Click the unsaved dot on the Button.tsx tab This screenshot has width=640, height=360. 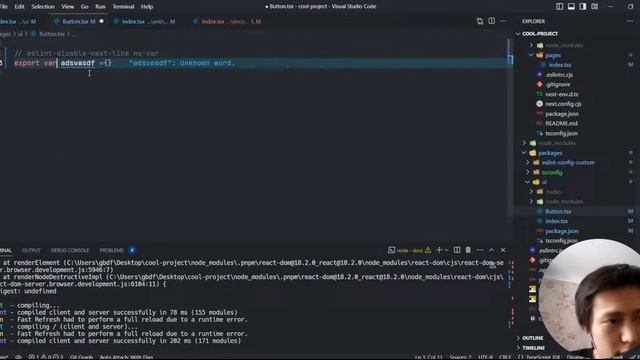(102, 21)
